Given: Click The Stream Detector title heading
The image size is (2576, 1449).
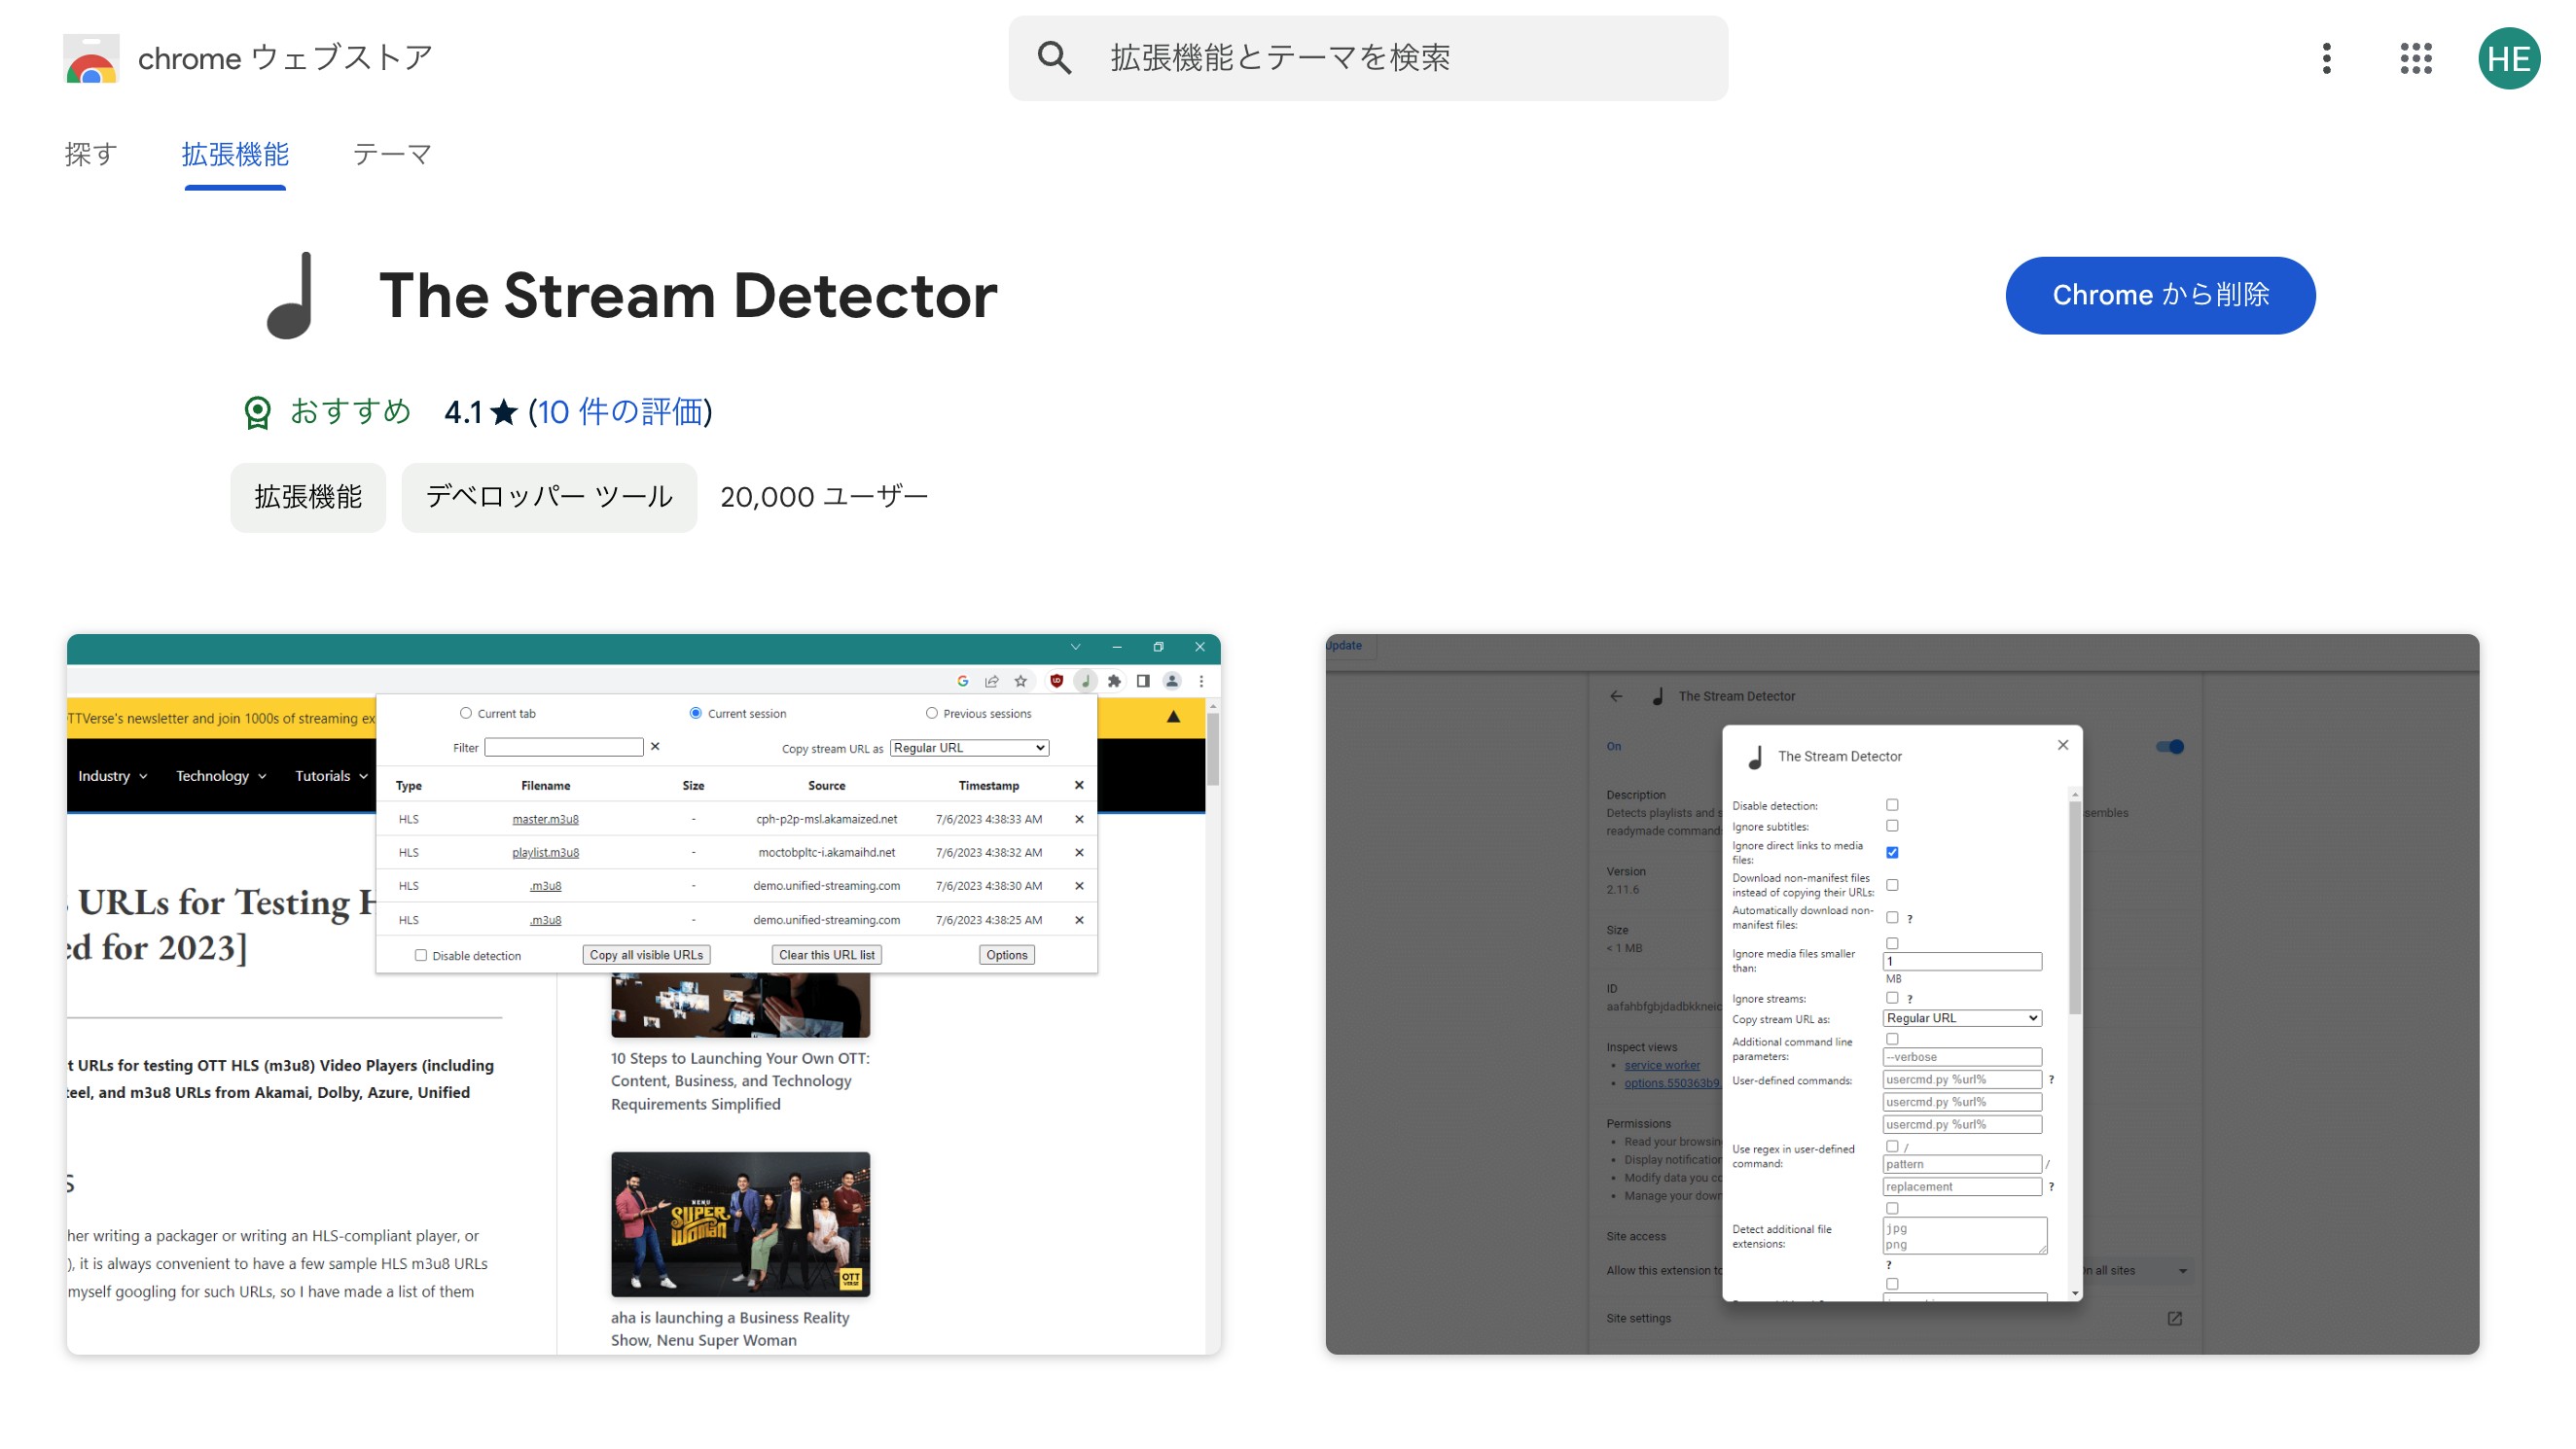Looking at the screenshot, I should (688, 296).
